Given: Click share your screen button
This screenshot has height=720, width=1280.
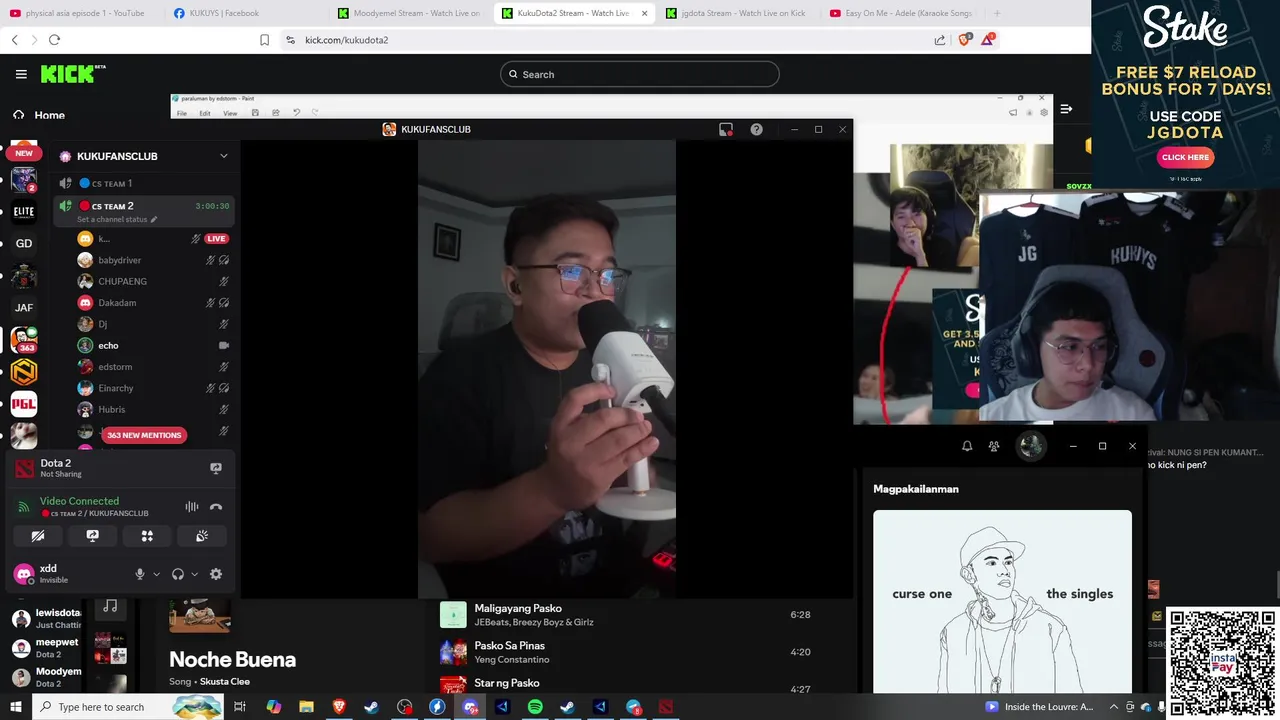Looking at the screenshot, I should tap(93, 536).
